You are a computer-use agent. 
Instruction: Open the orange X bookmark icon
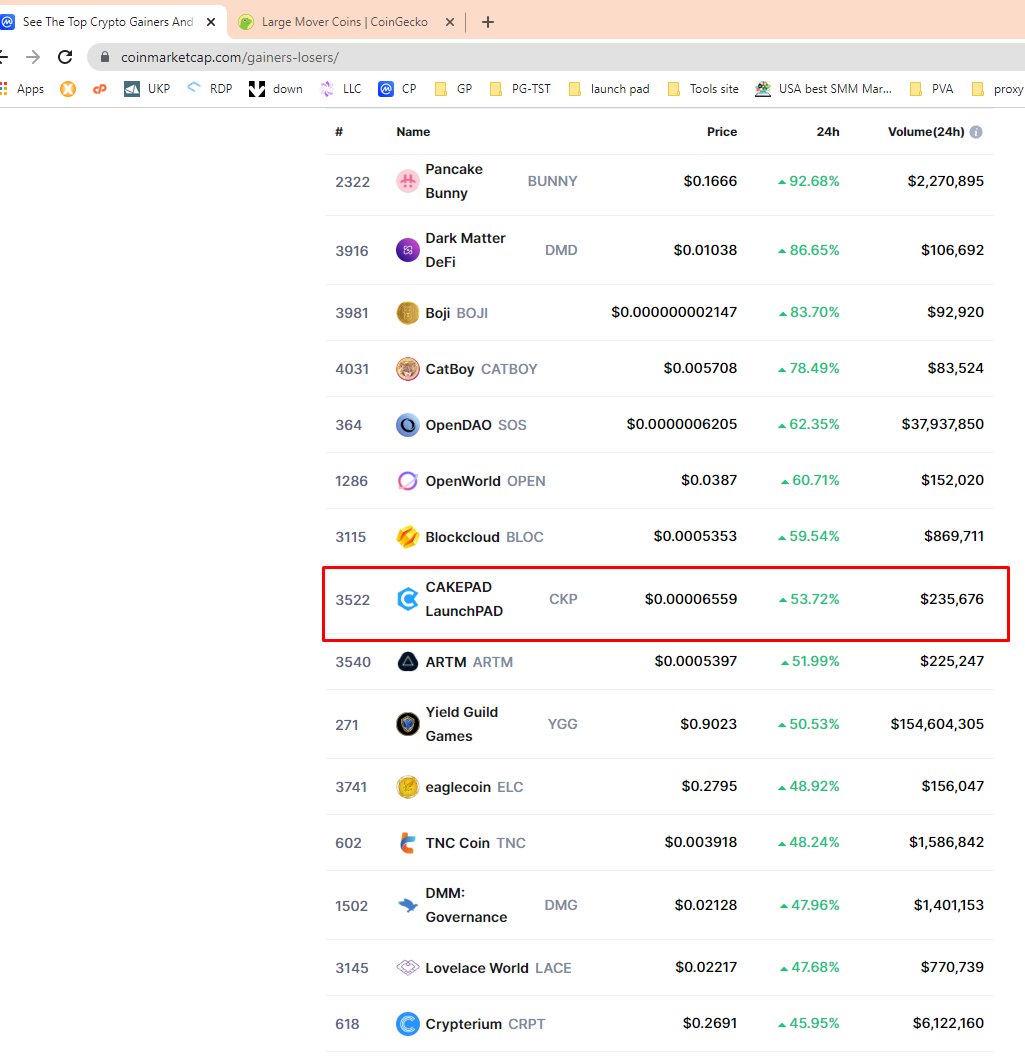pyautogui.click(x=68, y=89)
